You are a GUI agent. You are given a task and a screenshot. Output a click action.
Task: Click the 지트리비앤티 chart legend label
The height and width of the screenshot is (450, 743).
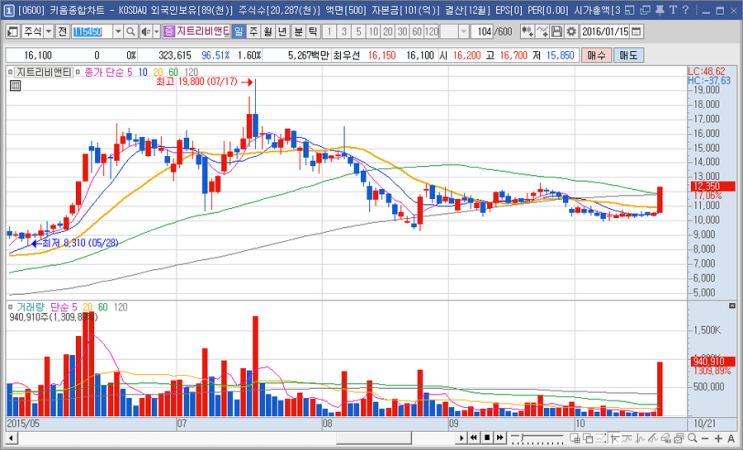click(x=44, y=72)
